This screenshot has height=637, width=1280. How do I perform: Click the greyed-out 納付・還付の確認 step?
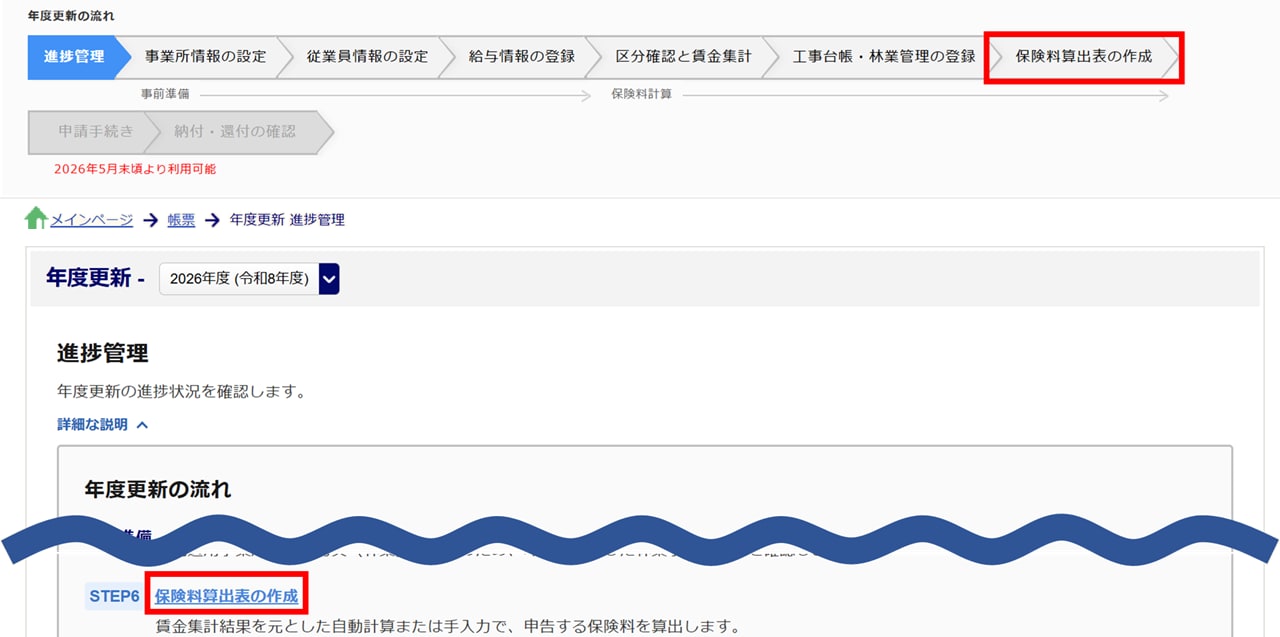pos(235,132)
